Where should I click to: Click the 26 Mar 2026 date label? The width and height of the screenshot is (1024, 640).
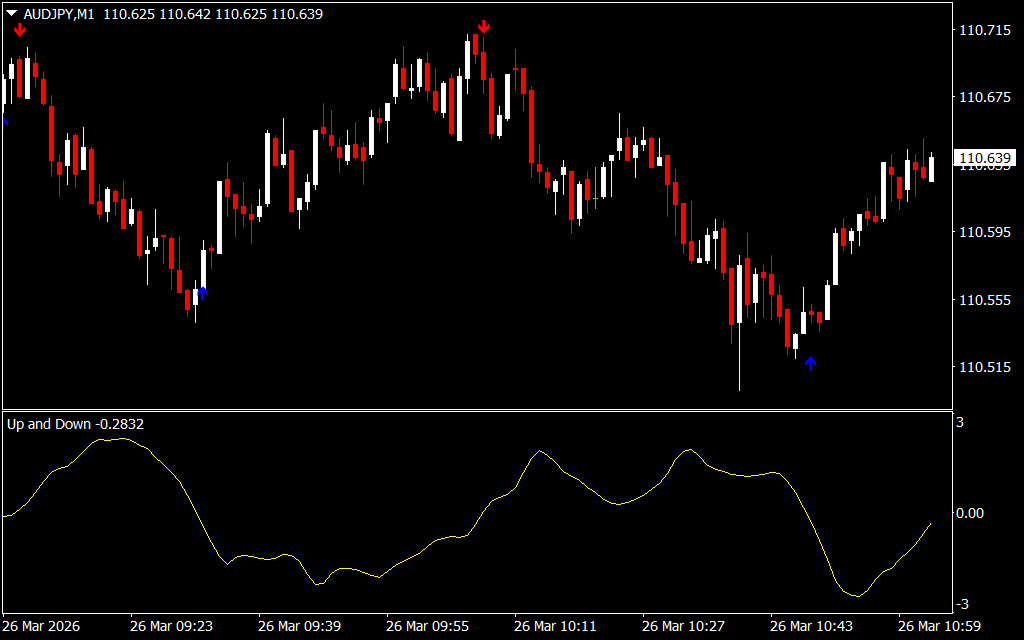tap(43, 626)
